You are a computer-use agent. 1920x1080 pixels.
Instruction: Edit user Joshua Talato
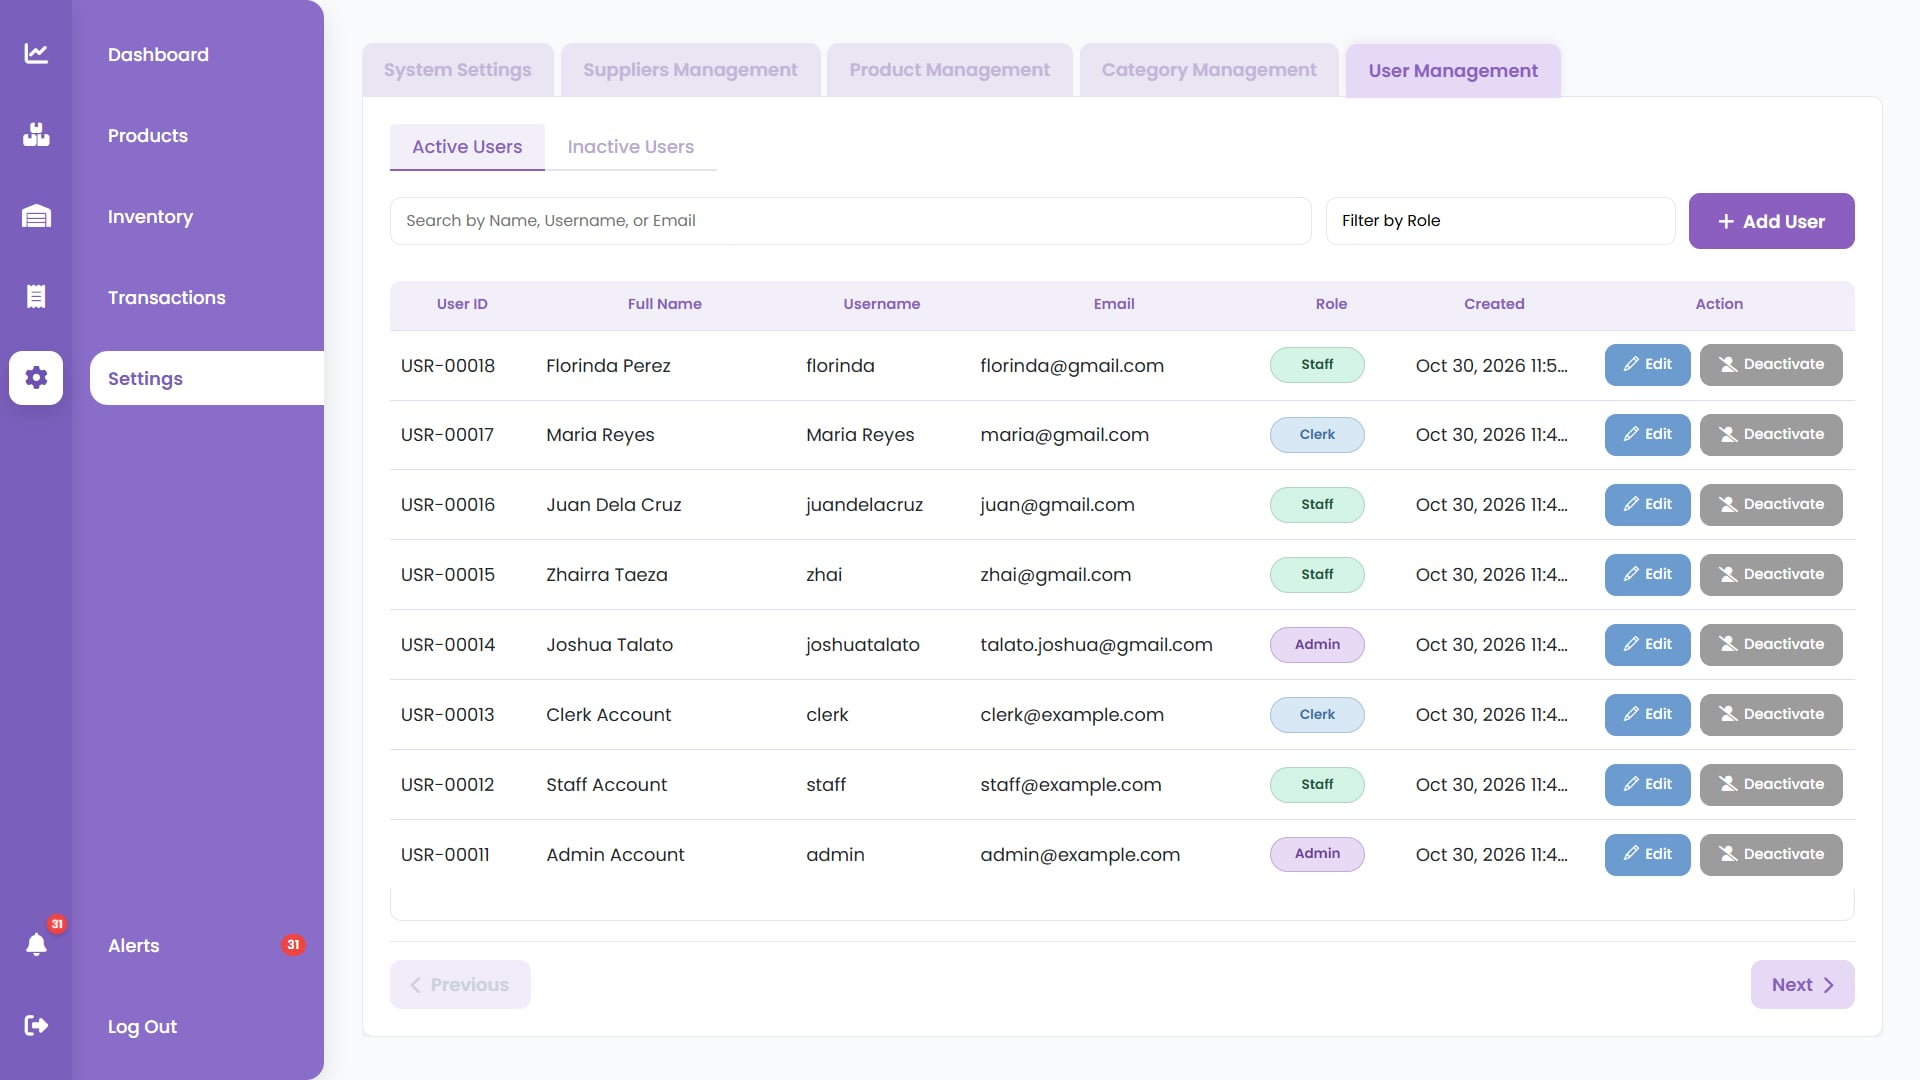[x=1647, y=645]
